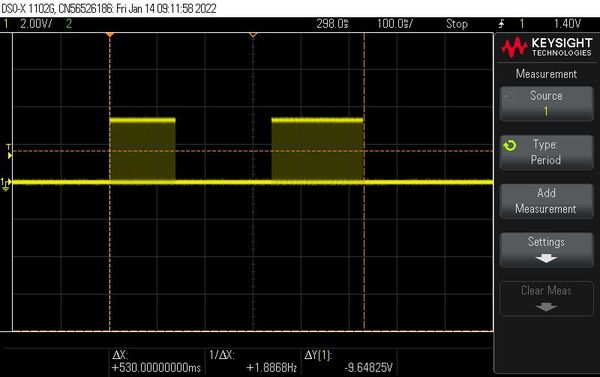The width and height of the screenshot is (600, 377).
Task: Click the Keysight Technologies waveform logo
Action: (x=514, y=47)
